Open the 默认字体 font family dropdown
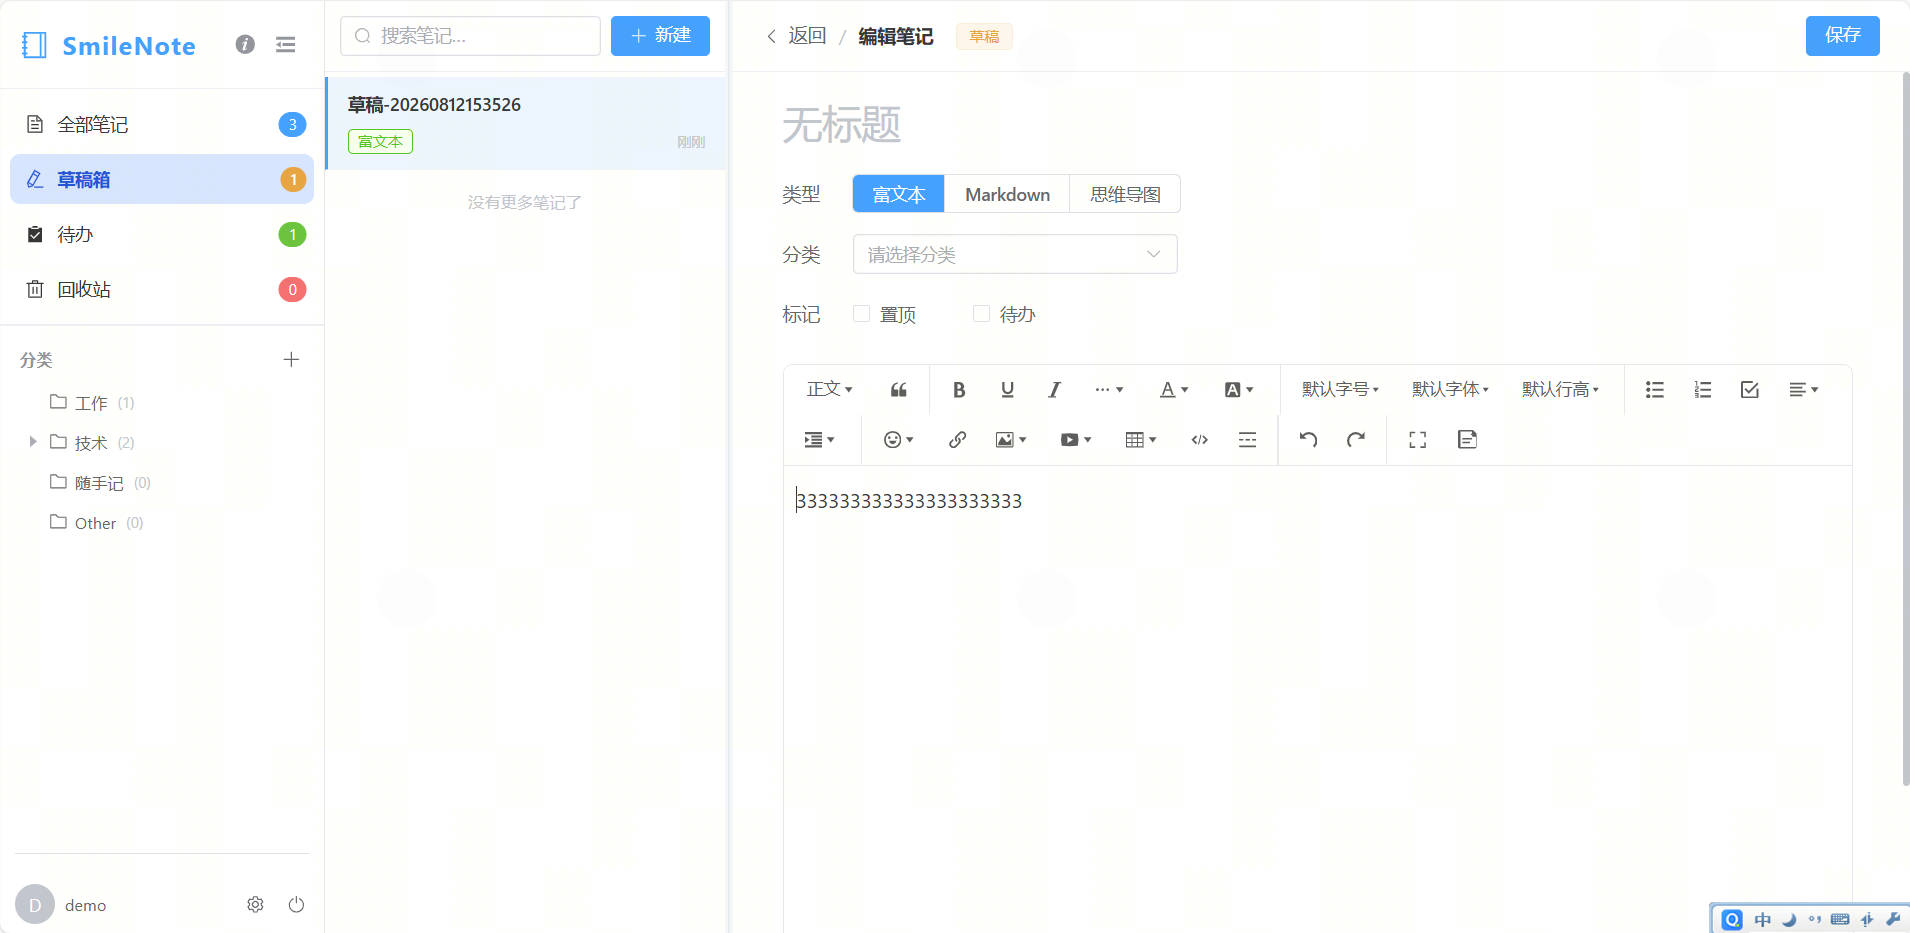The width and height of the screenshot is (1910, 933). (x=1450, y=390)
